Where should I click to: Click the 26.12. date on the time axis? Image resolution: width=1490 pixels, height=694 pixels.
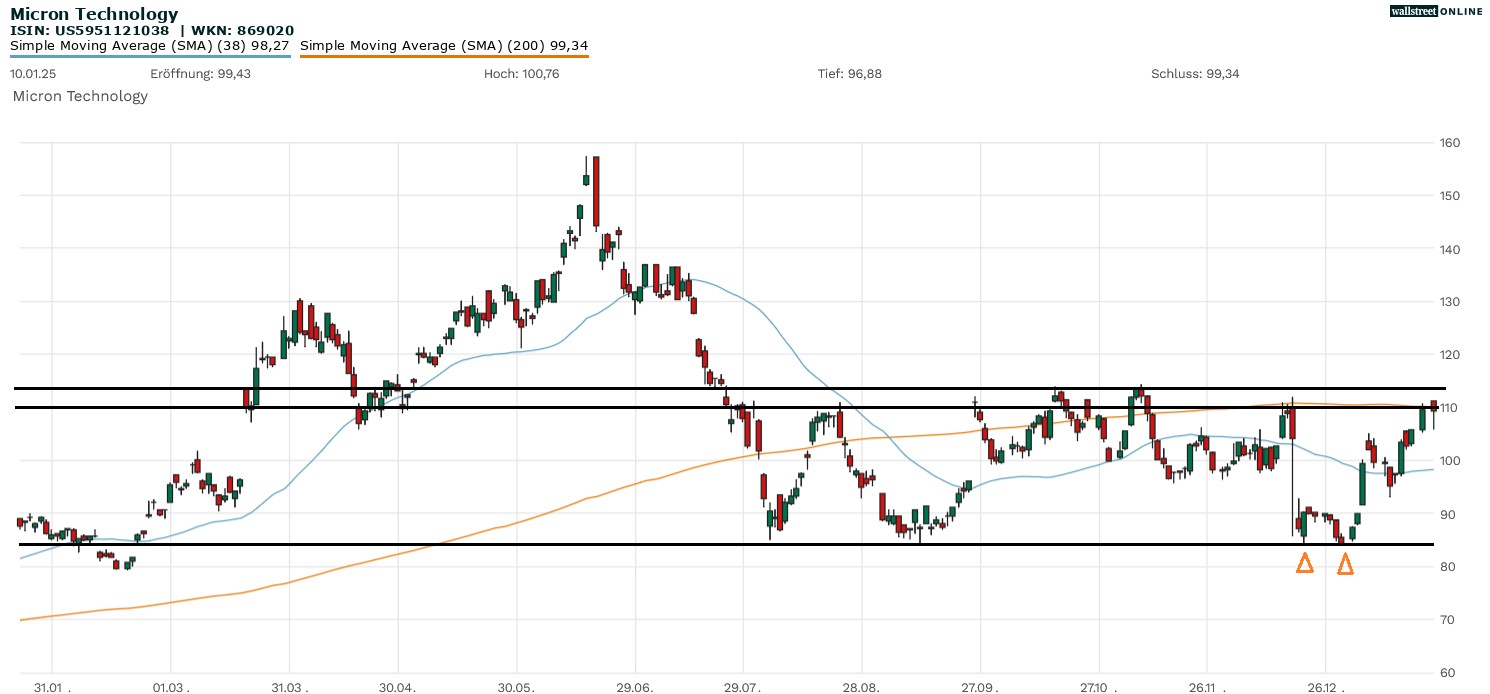tap(1325, 688)
